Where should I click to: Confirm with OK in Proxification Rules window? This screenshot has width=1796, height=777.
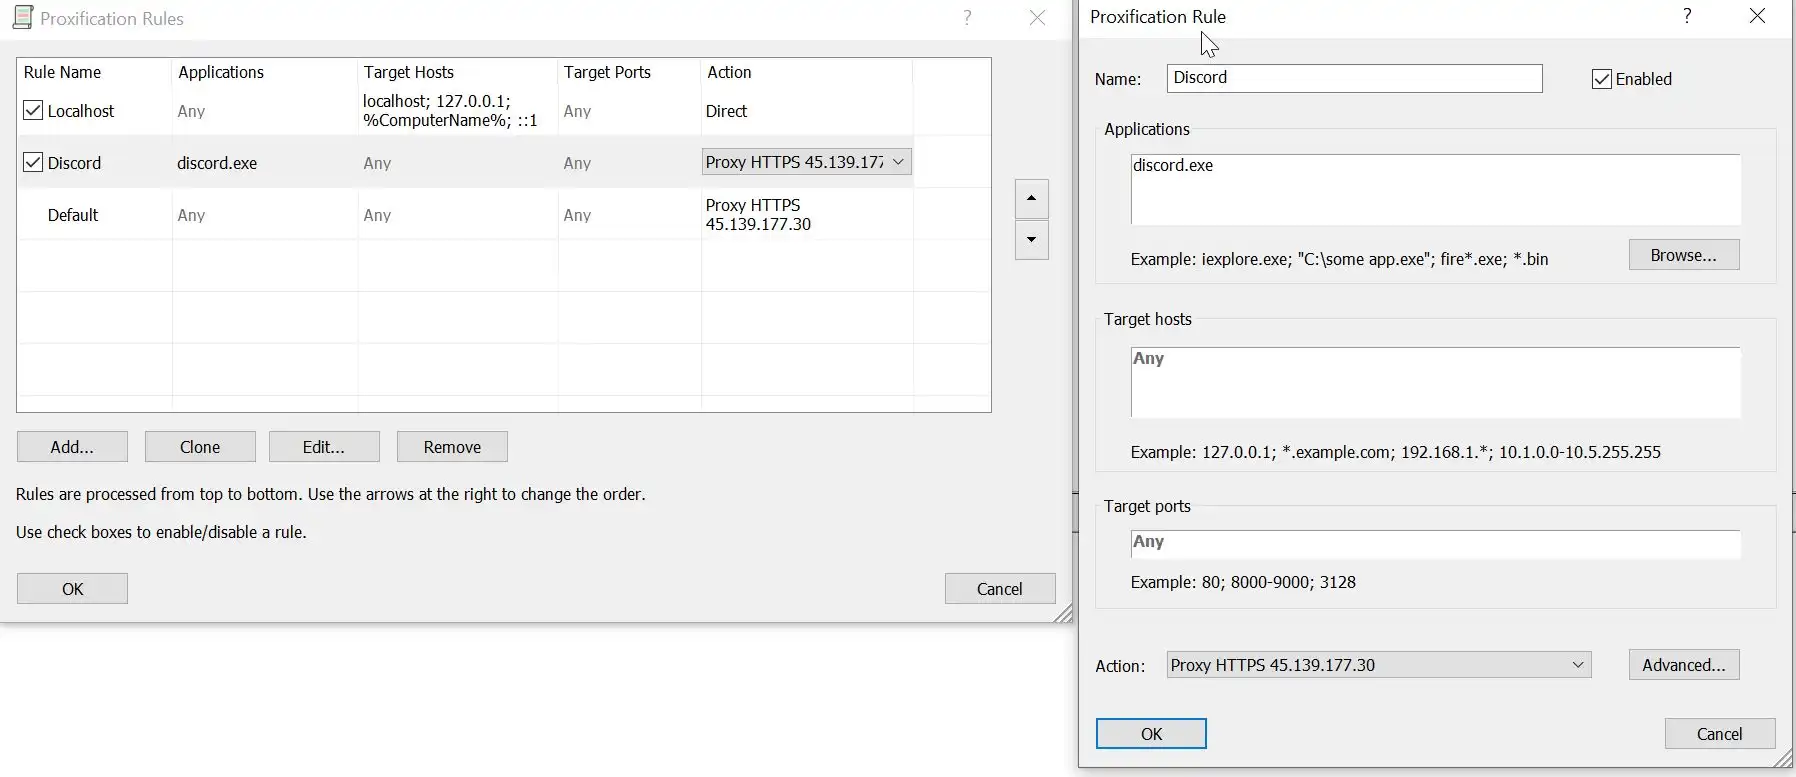click(72, 589)
